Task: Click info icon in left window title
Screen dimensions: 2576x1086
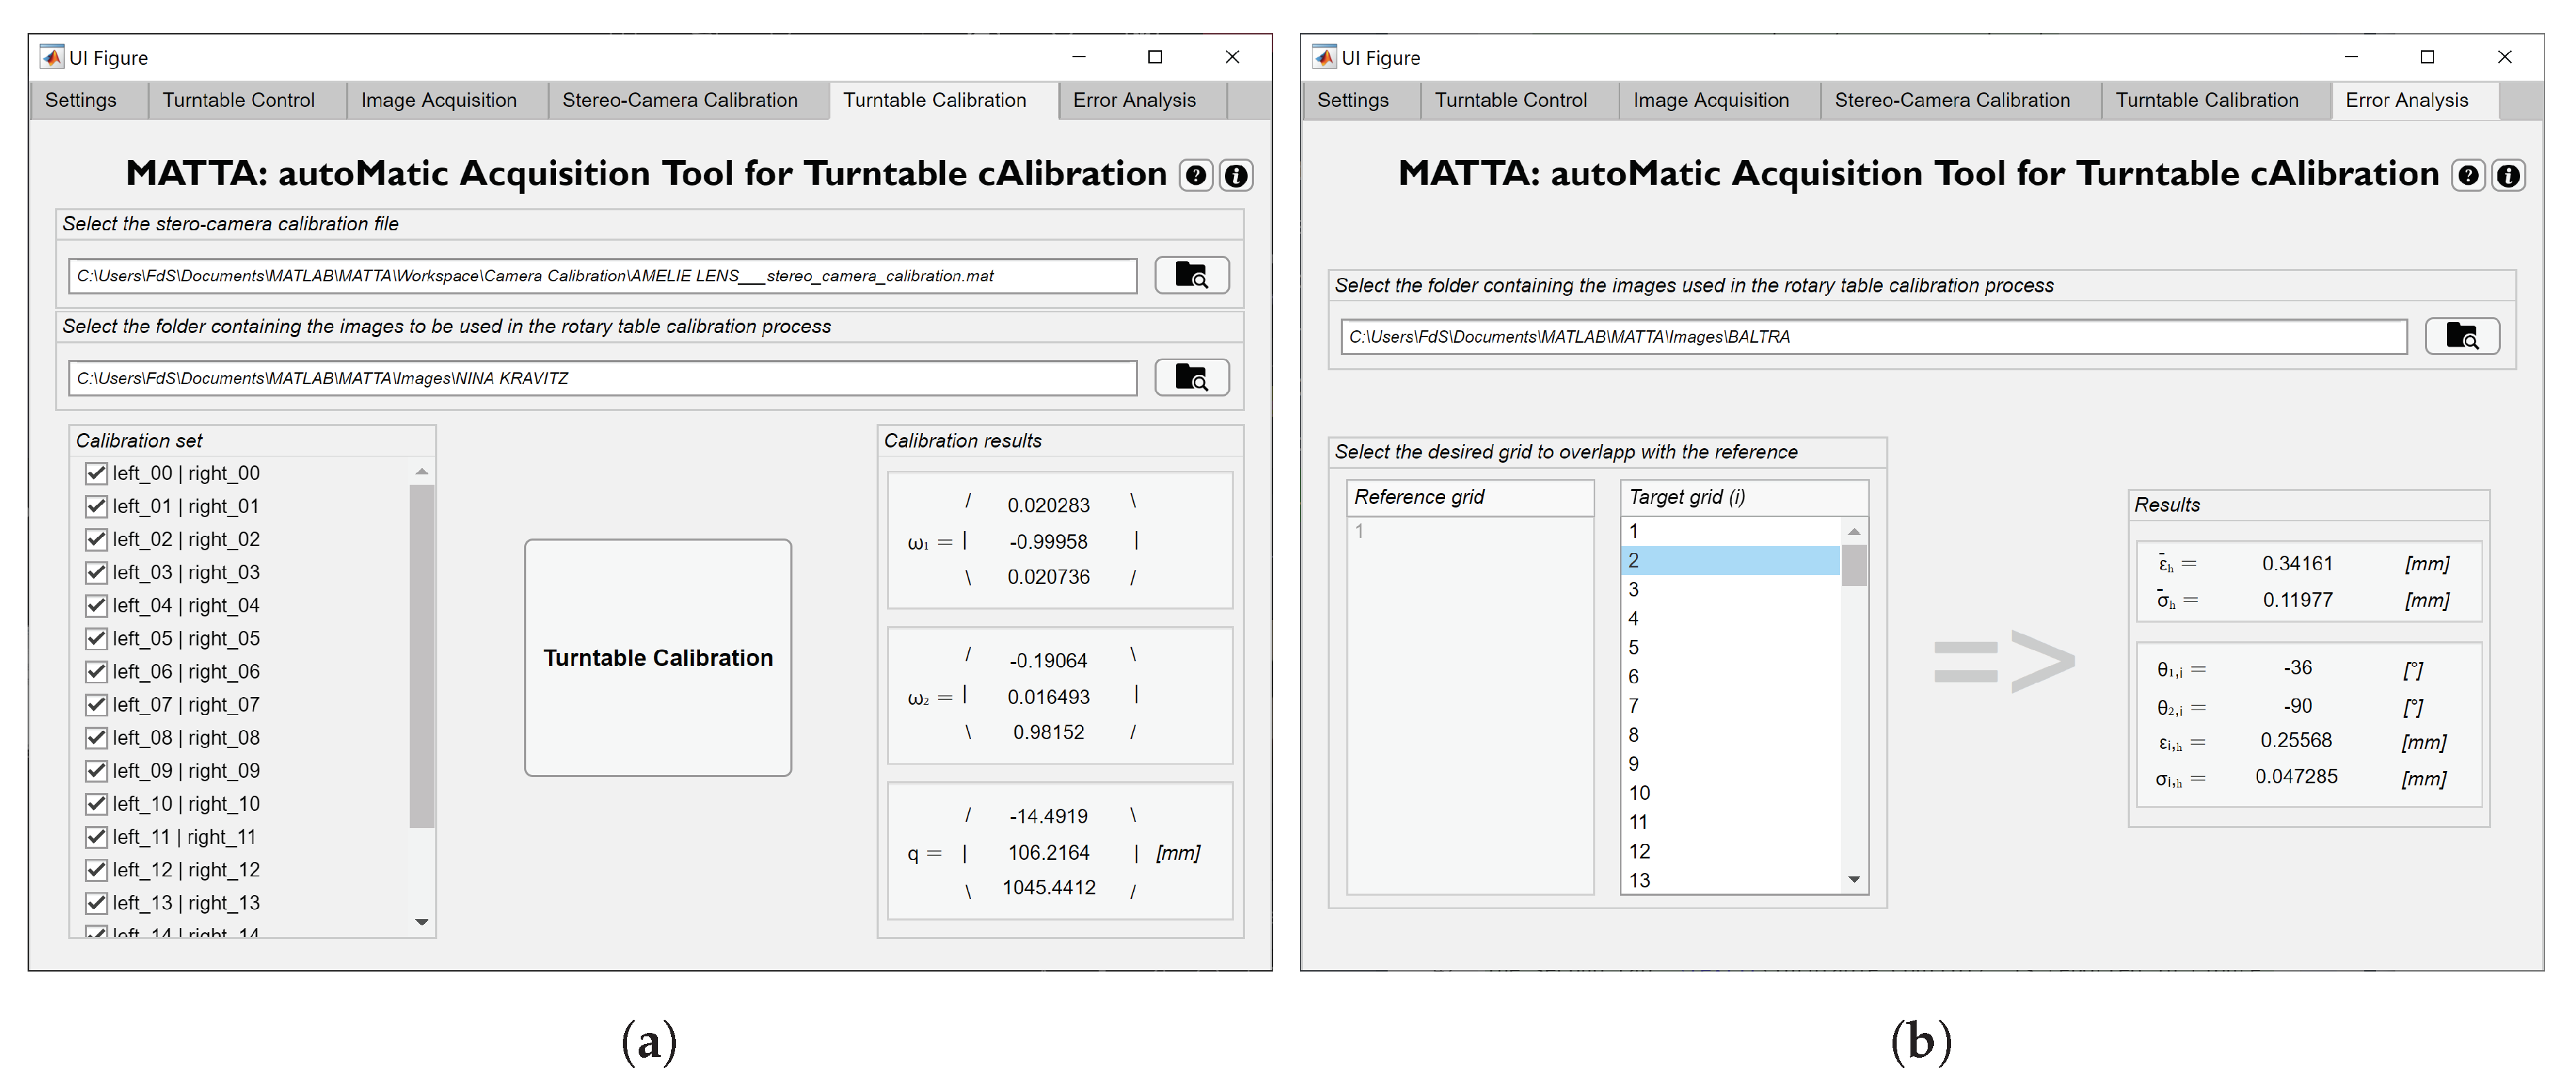Action: (x=1236, y=176)
